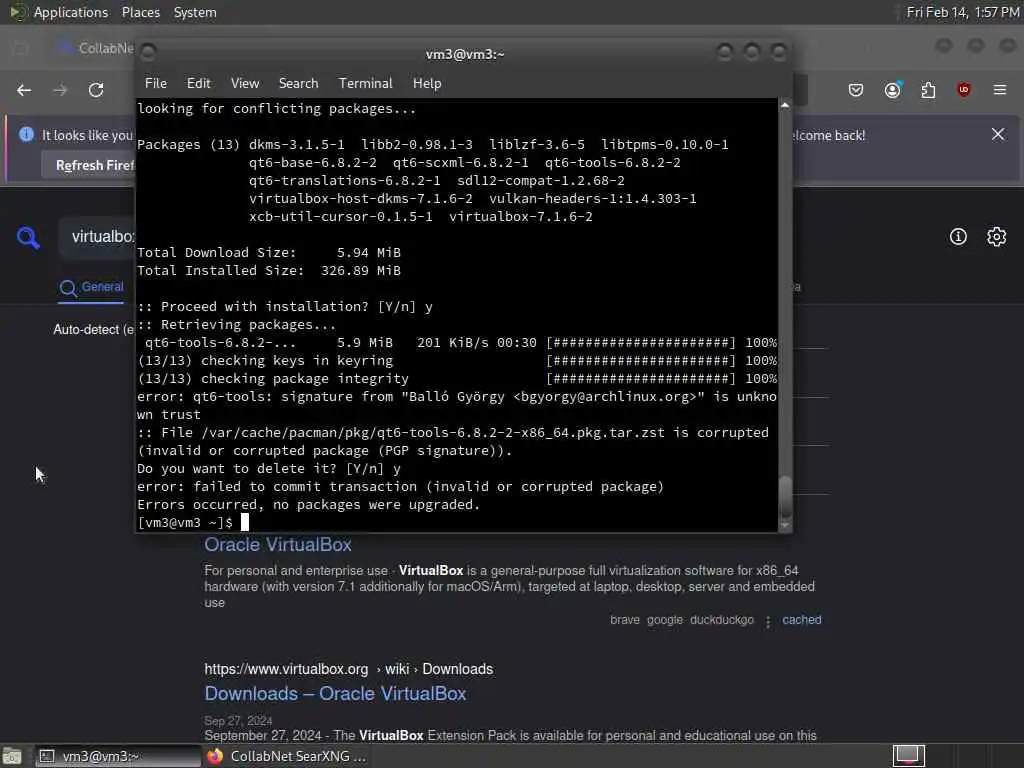The height and width of the screenshot is (768, 1024).
Task: Open terminal Search menu
Action: tap(298, 84)
